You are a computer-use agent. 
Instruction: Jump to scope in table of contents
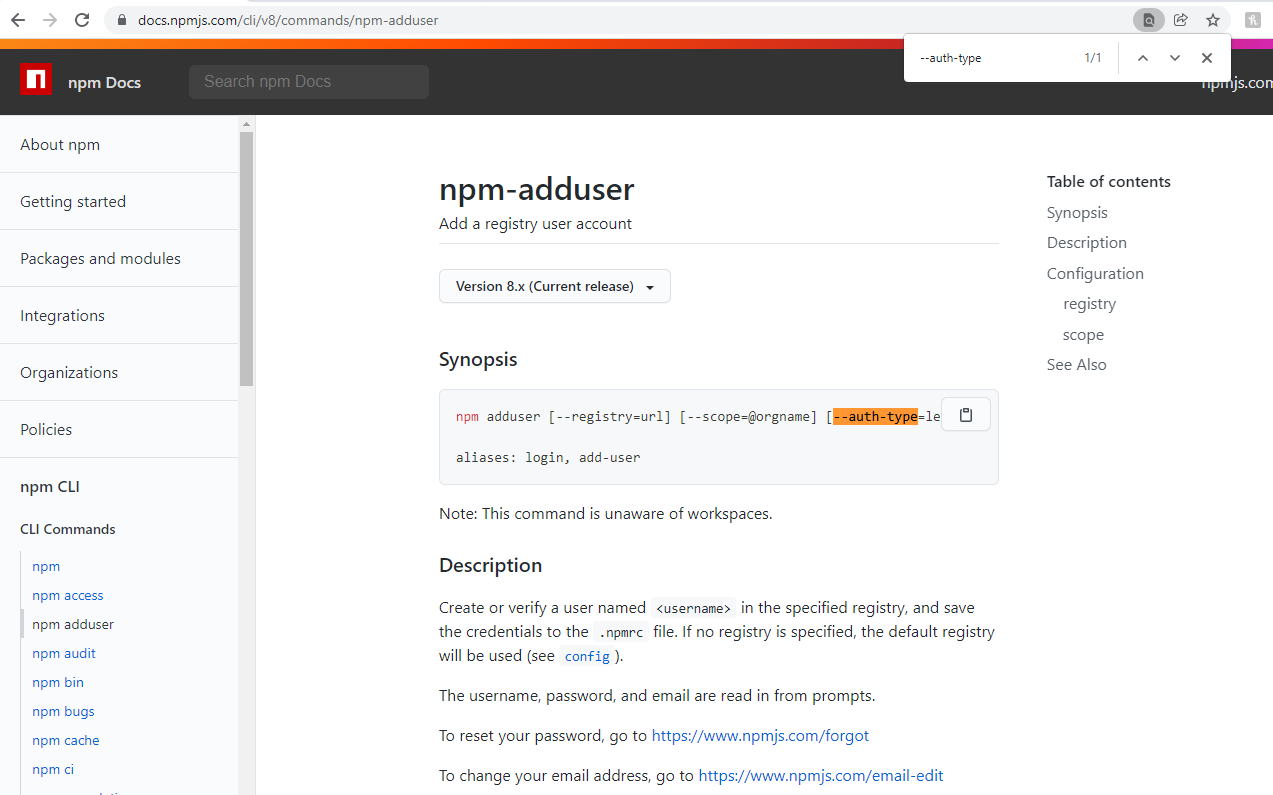pos(1083,335)
